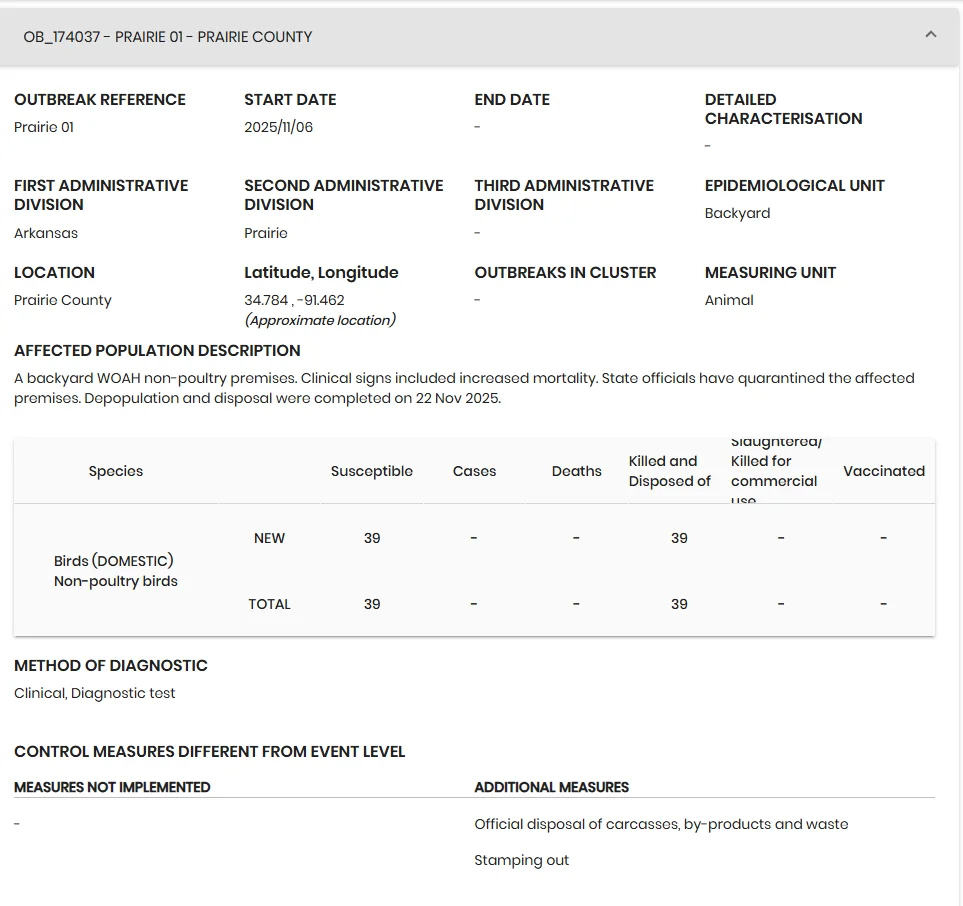Screen dimensions: 963x906
Task: Select the affected population description paragraph
Action: coord(464,388)
